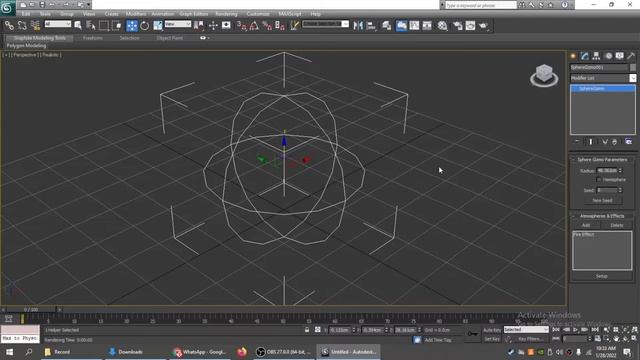
Task: Select the Unlink Selection tool
Action: pos(22,26)
